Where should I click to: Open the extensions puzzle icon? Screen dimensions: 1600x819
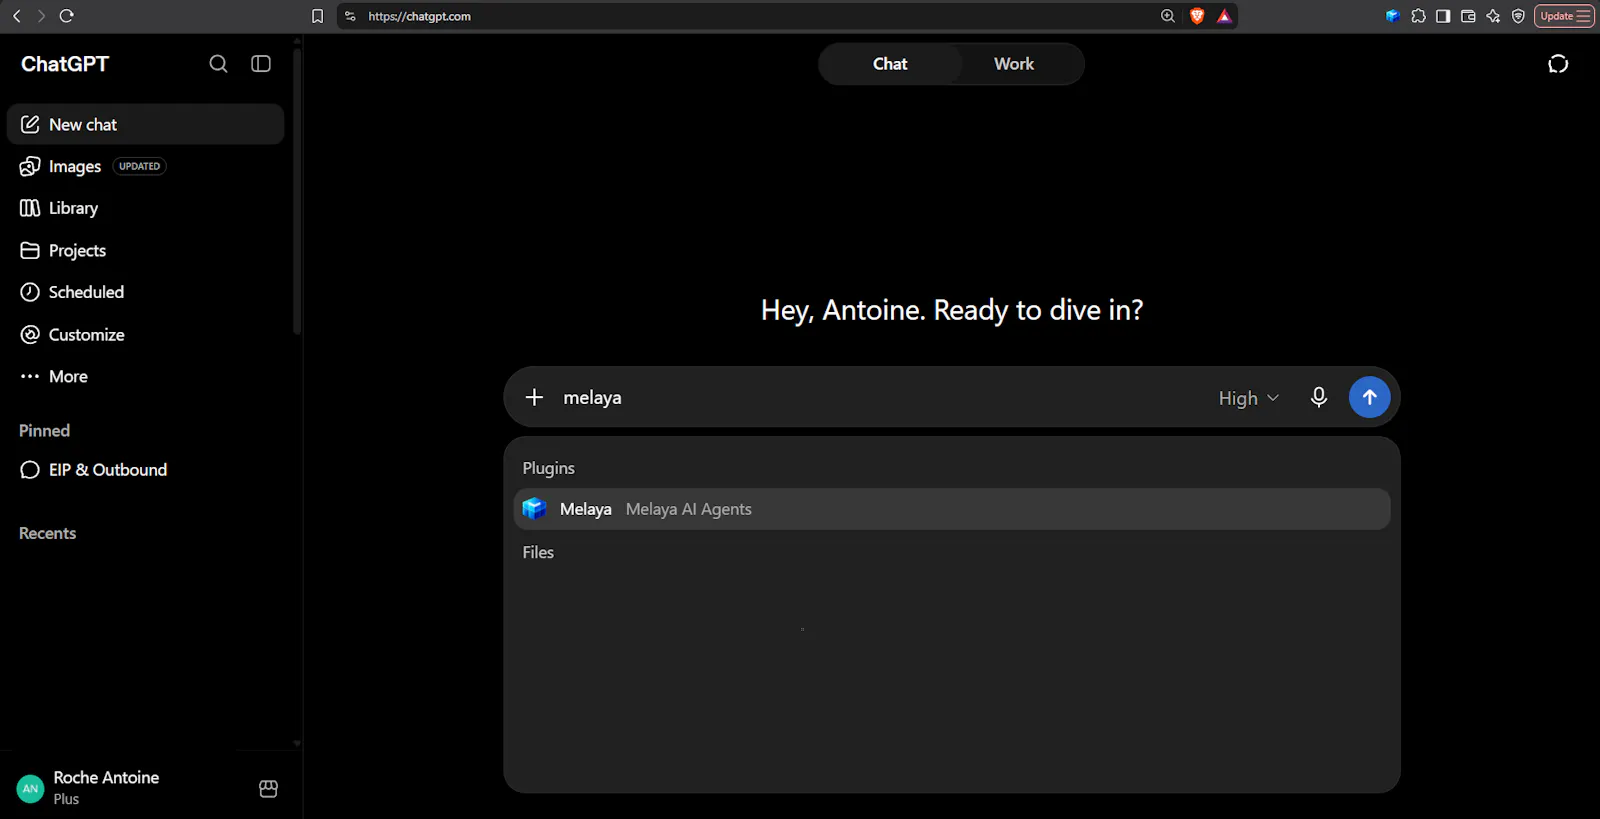point(1418,16)
